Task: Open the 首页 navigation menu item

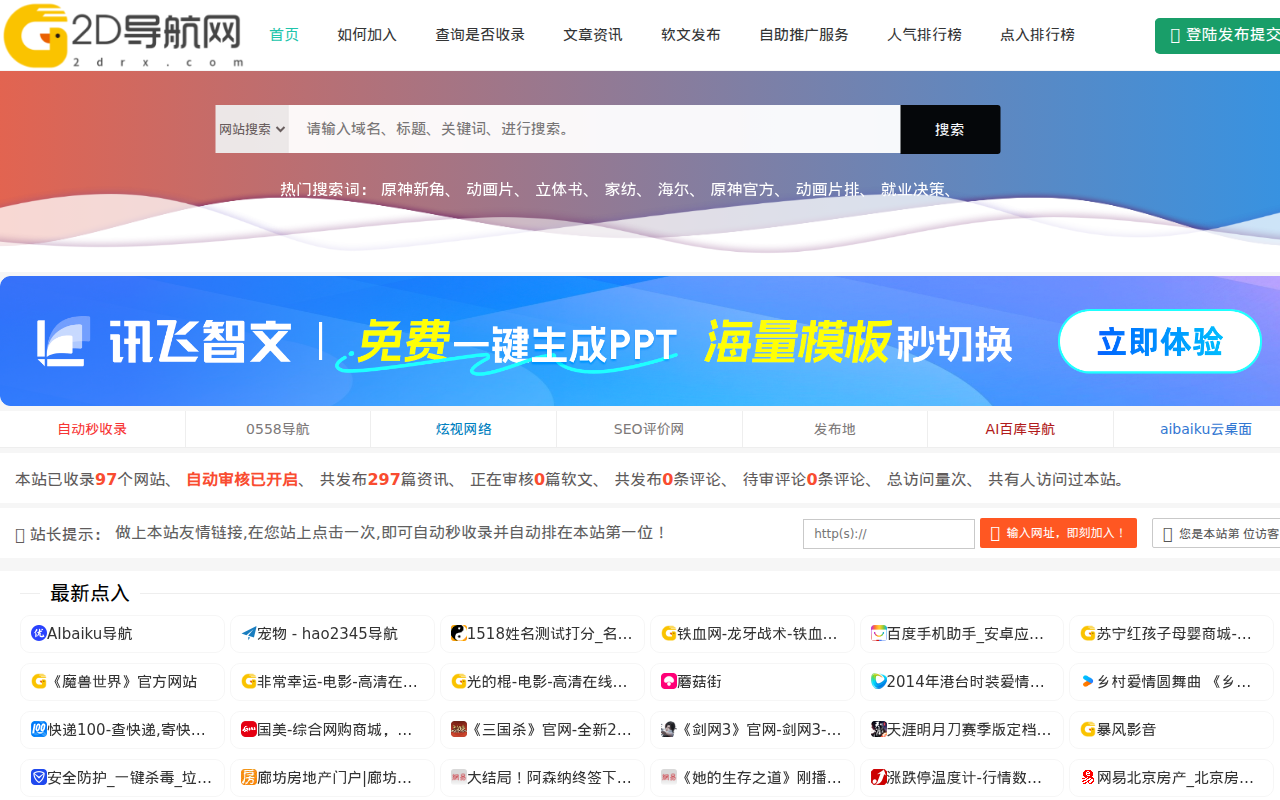Action: click(x=283, y=33)
